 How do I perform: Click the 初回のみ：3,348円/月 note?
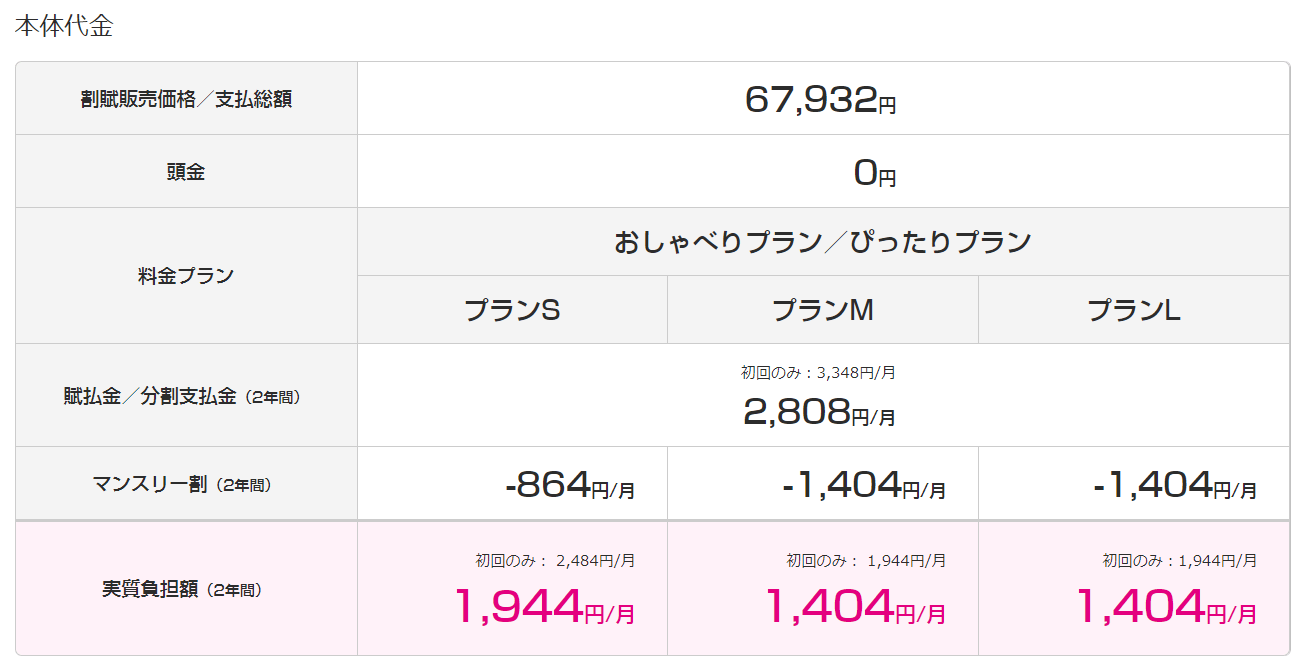coord(818,372)
